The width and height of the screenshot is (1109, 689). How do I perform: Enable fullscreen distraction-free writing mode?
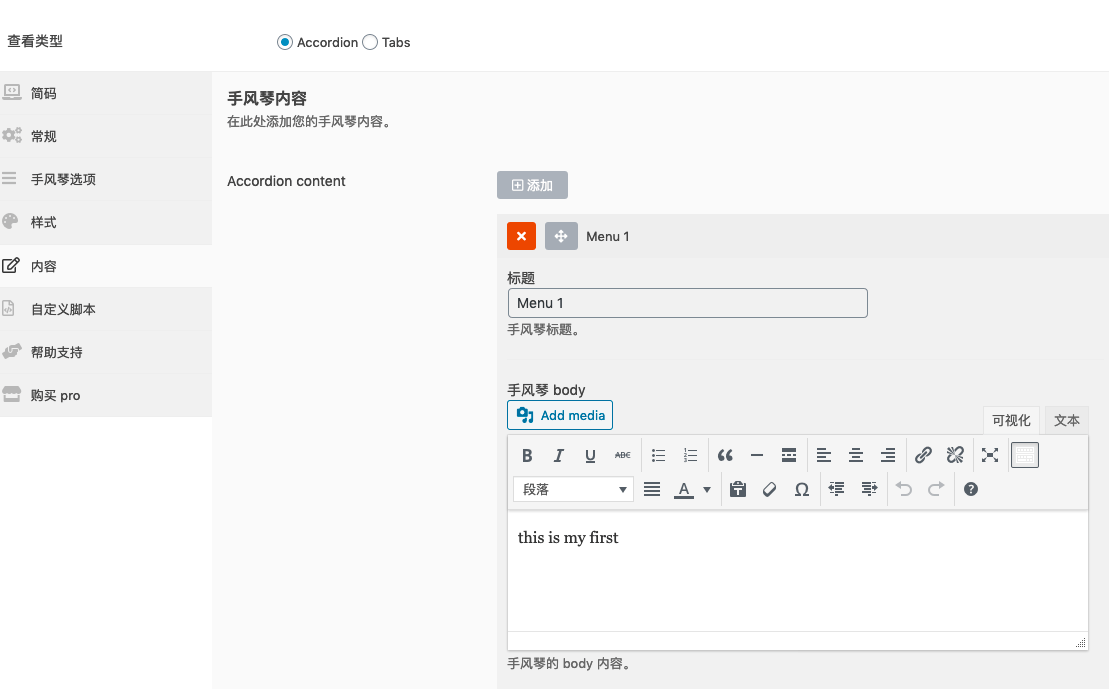pyautogui.click(x=990, y=456)
